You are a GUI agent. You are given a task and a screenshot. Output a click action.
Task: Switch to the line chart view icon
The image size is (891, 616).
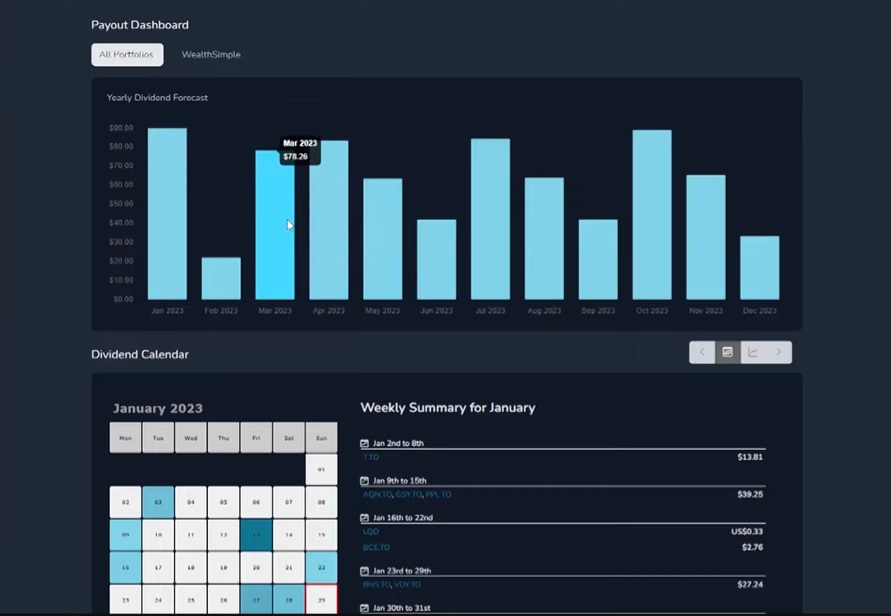(752, 352)
